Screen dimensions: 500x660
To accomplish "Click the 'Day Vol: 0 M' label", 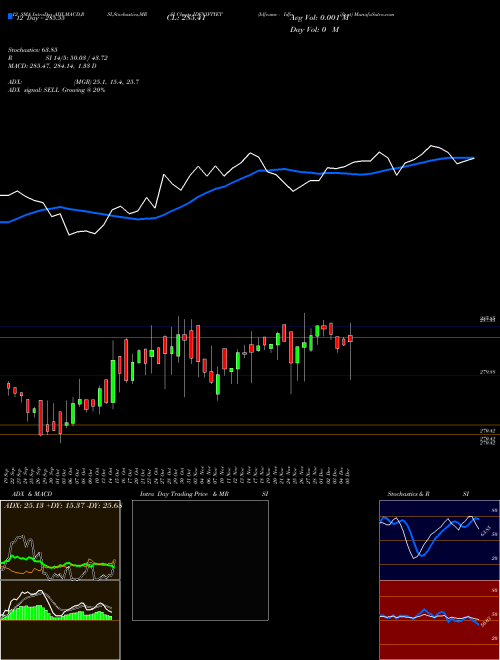I will click(314, 30).
